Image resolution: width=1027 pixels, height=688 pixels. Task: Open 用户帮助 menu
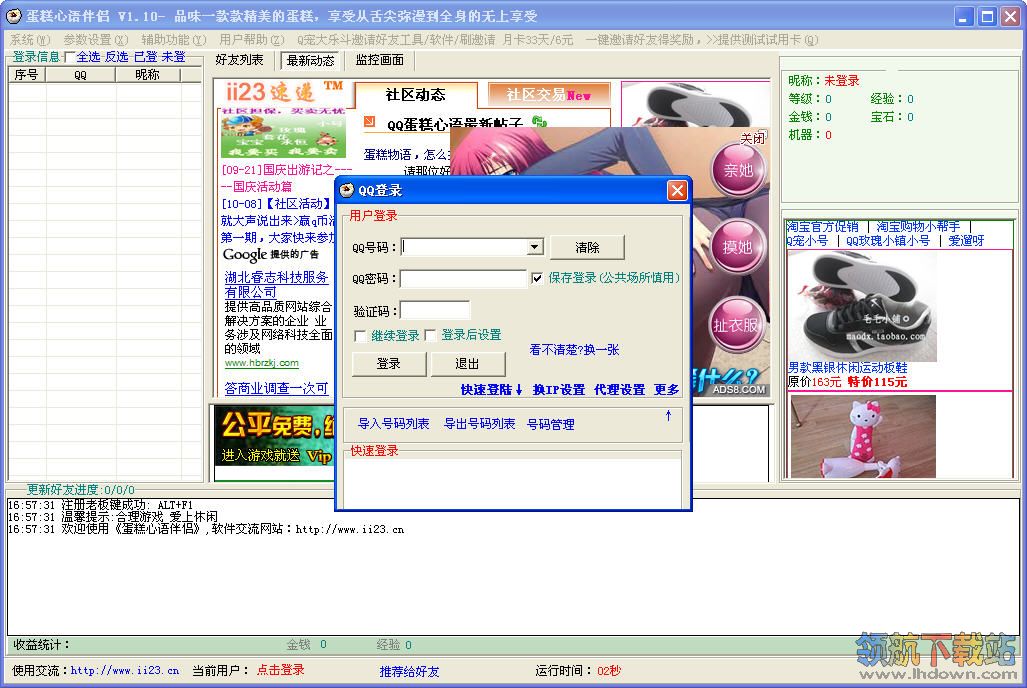click(252, 40)
